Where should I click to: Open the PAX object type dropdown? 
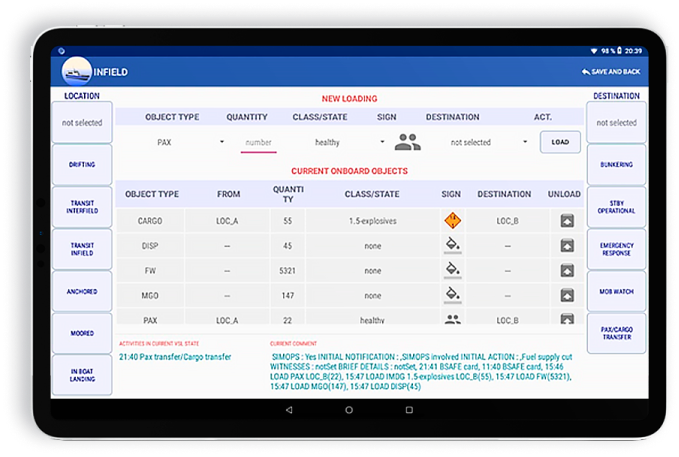click(x=191, y=142)
